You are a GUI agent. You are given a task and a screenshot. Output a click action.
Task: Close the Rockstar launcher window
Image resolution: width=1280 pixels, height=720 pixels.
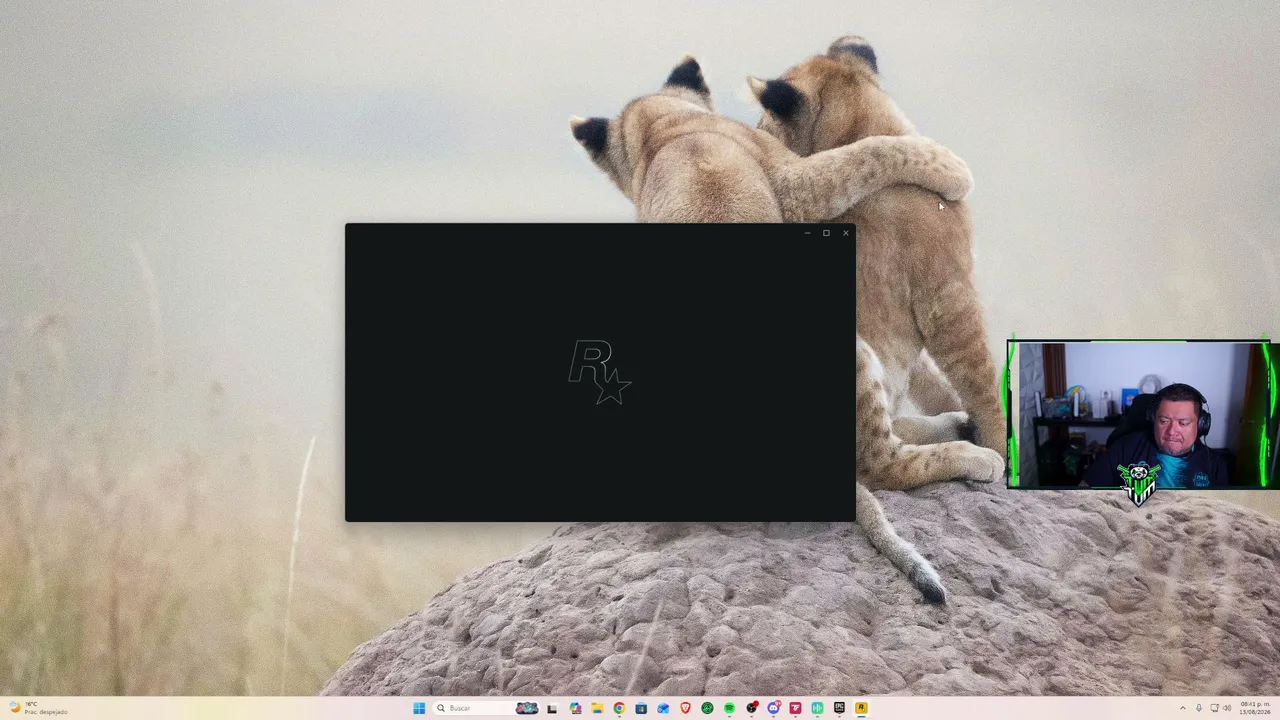[x=846, y=233]
